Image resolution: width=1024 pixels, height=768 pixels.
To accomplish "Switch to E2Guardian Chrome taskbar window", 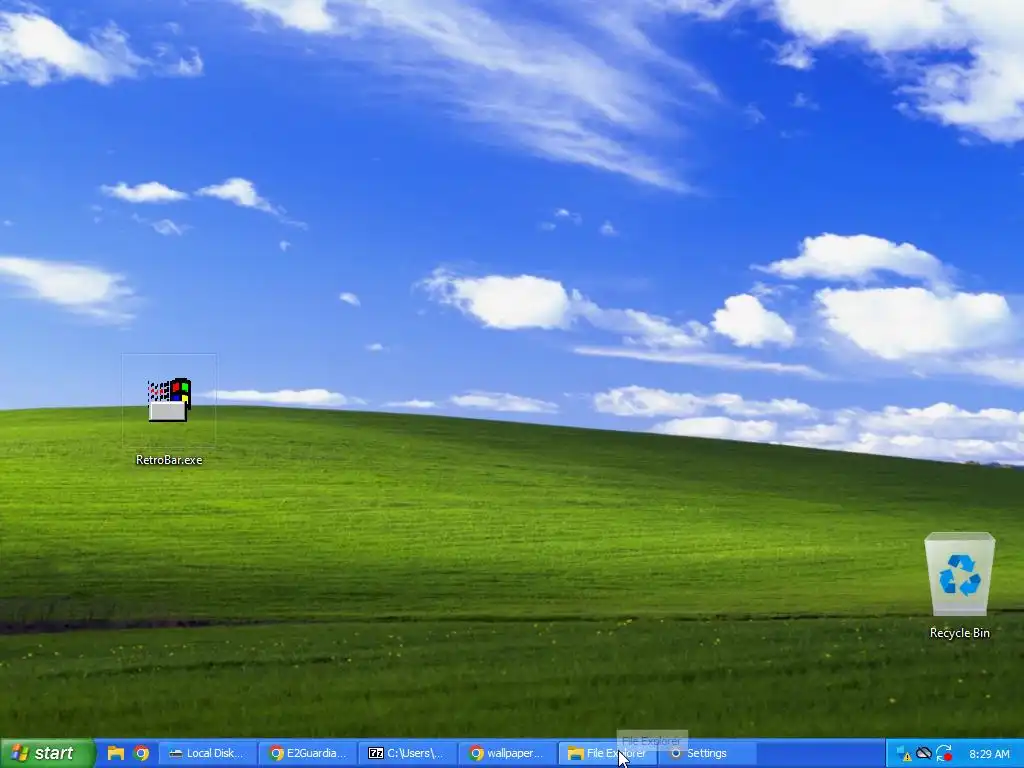I will point(308,753).
